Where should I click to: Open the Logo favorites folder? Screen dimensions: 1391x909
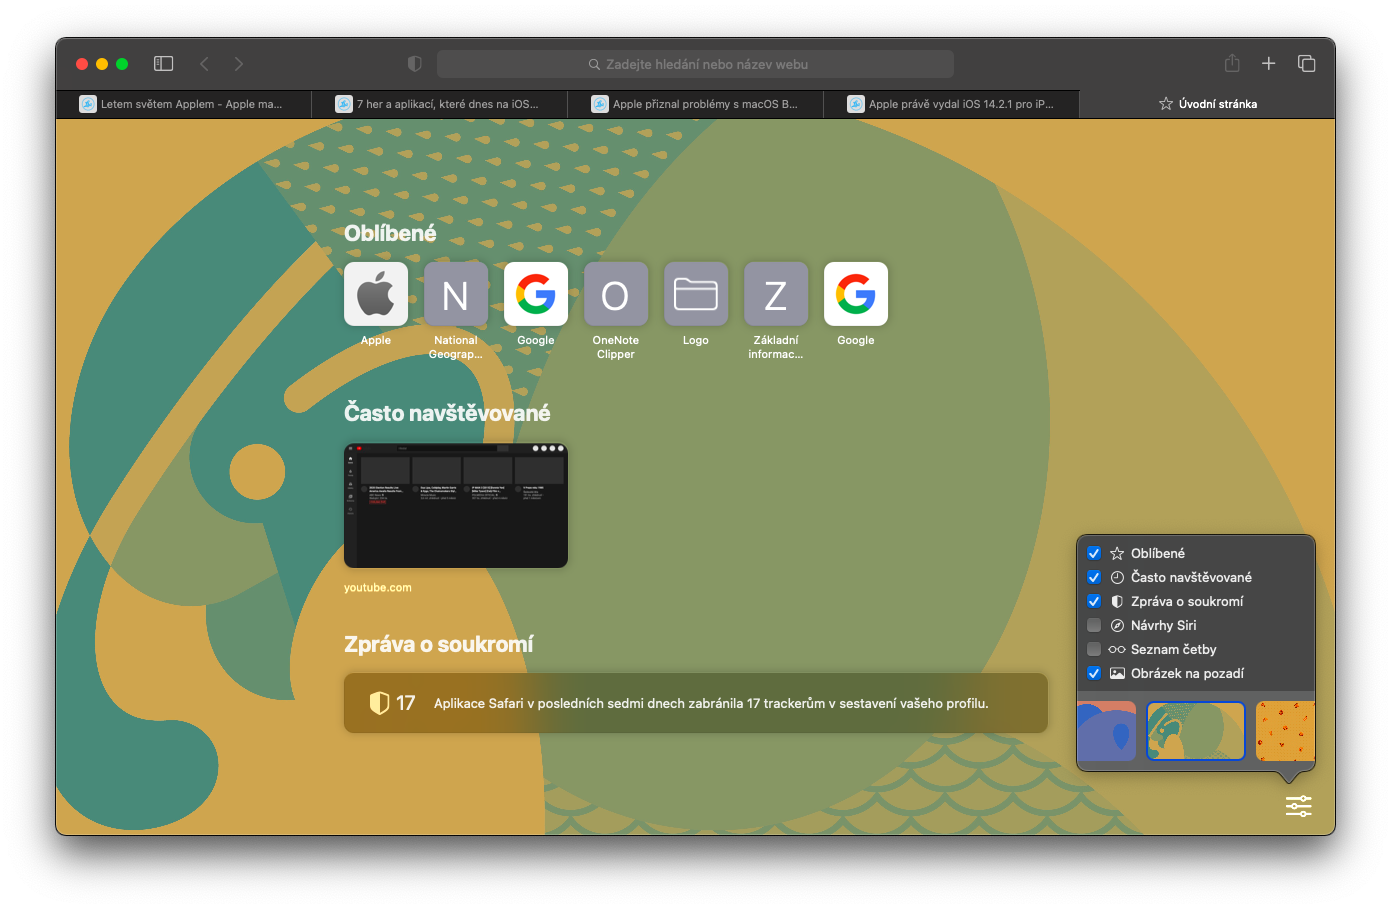coord(696,294)
